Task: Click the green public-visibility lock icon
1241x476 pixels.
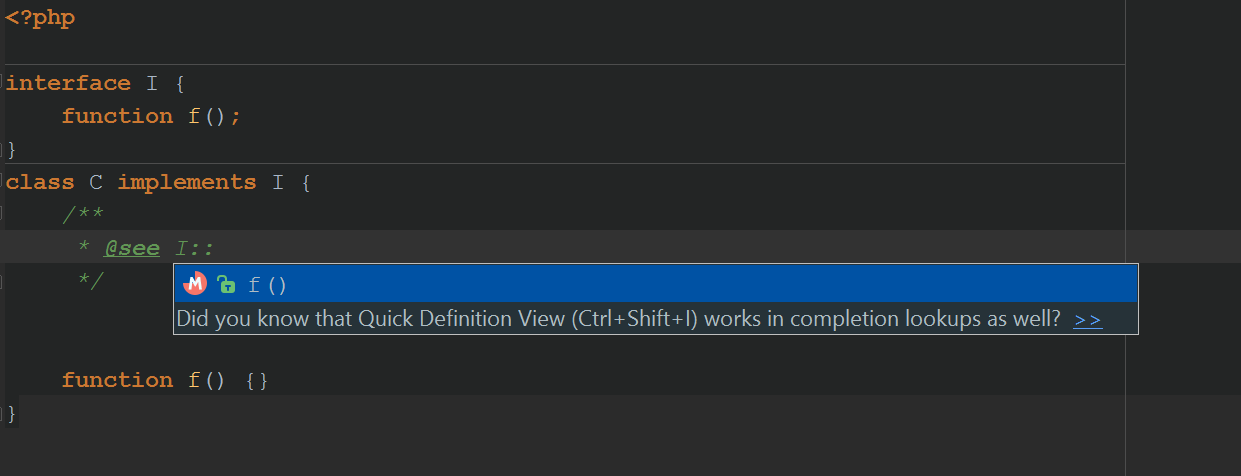Action: tap(226, 284)
